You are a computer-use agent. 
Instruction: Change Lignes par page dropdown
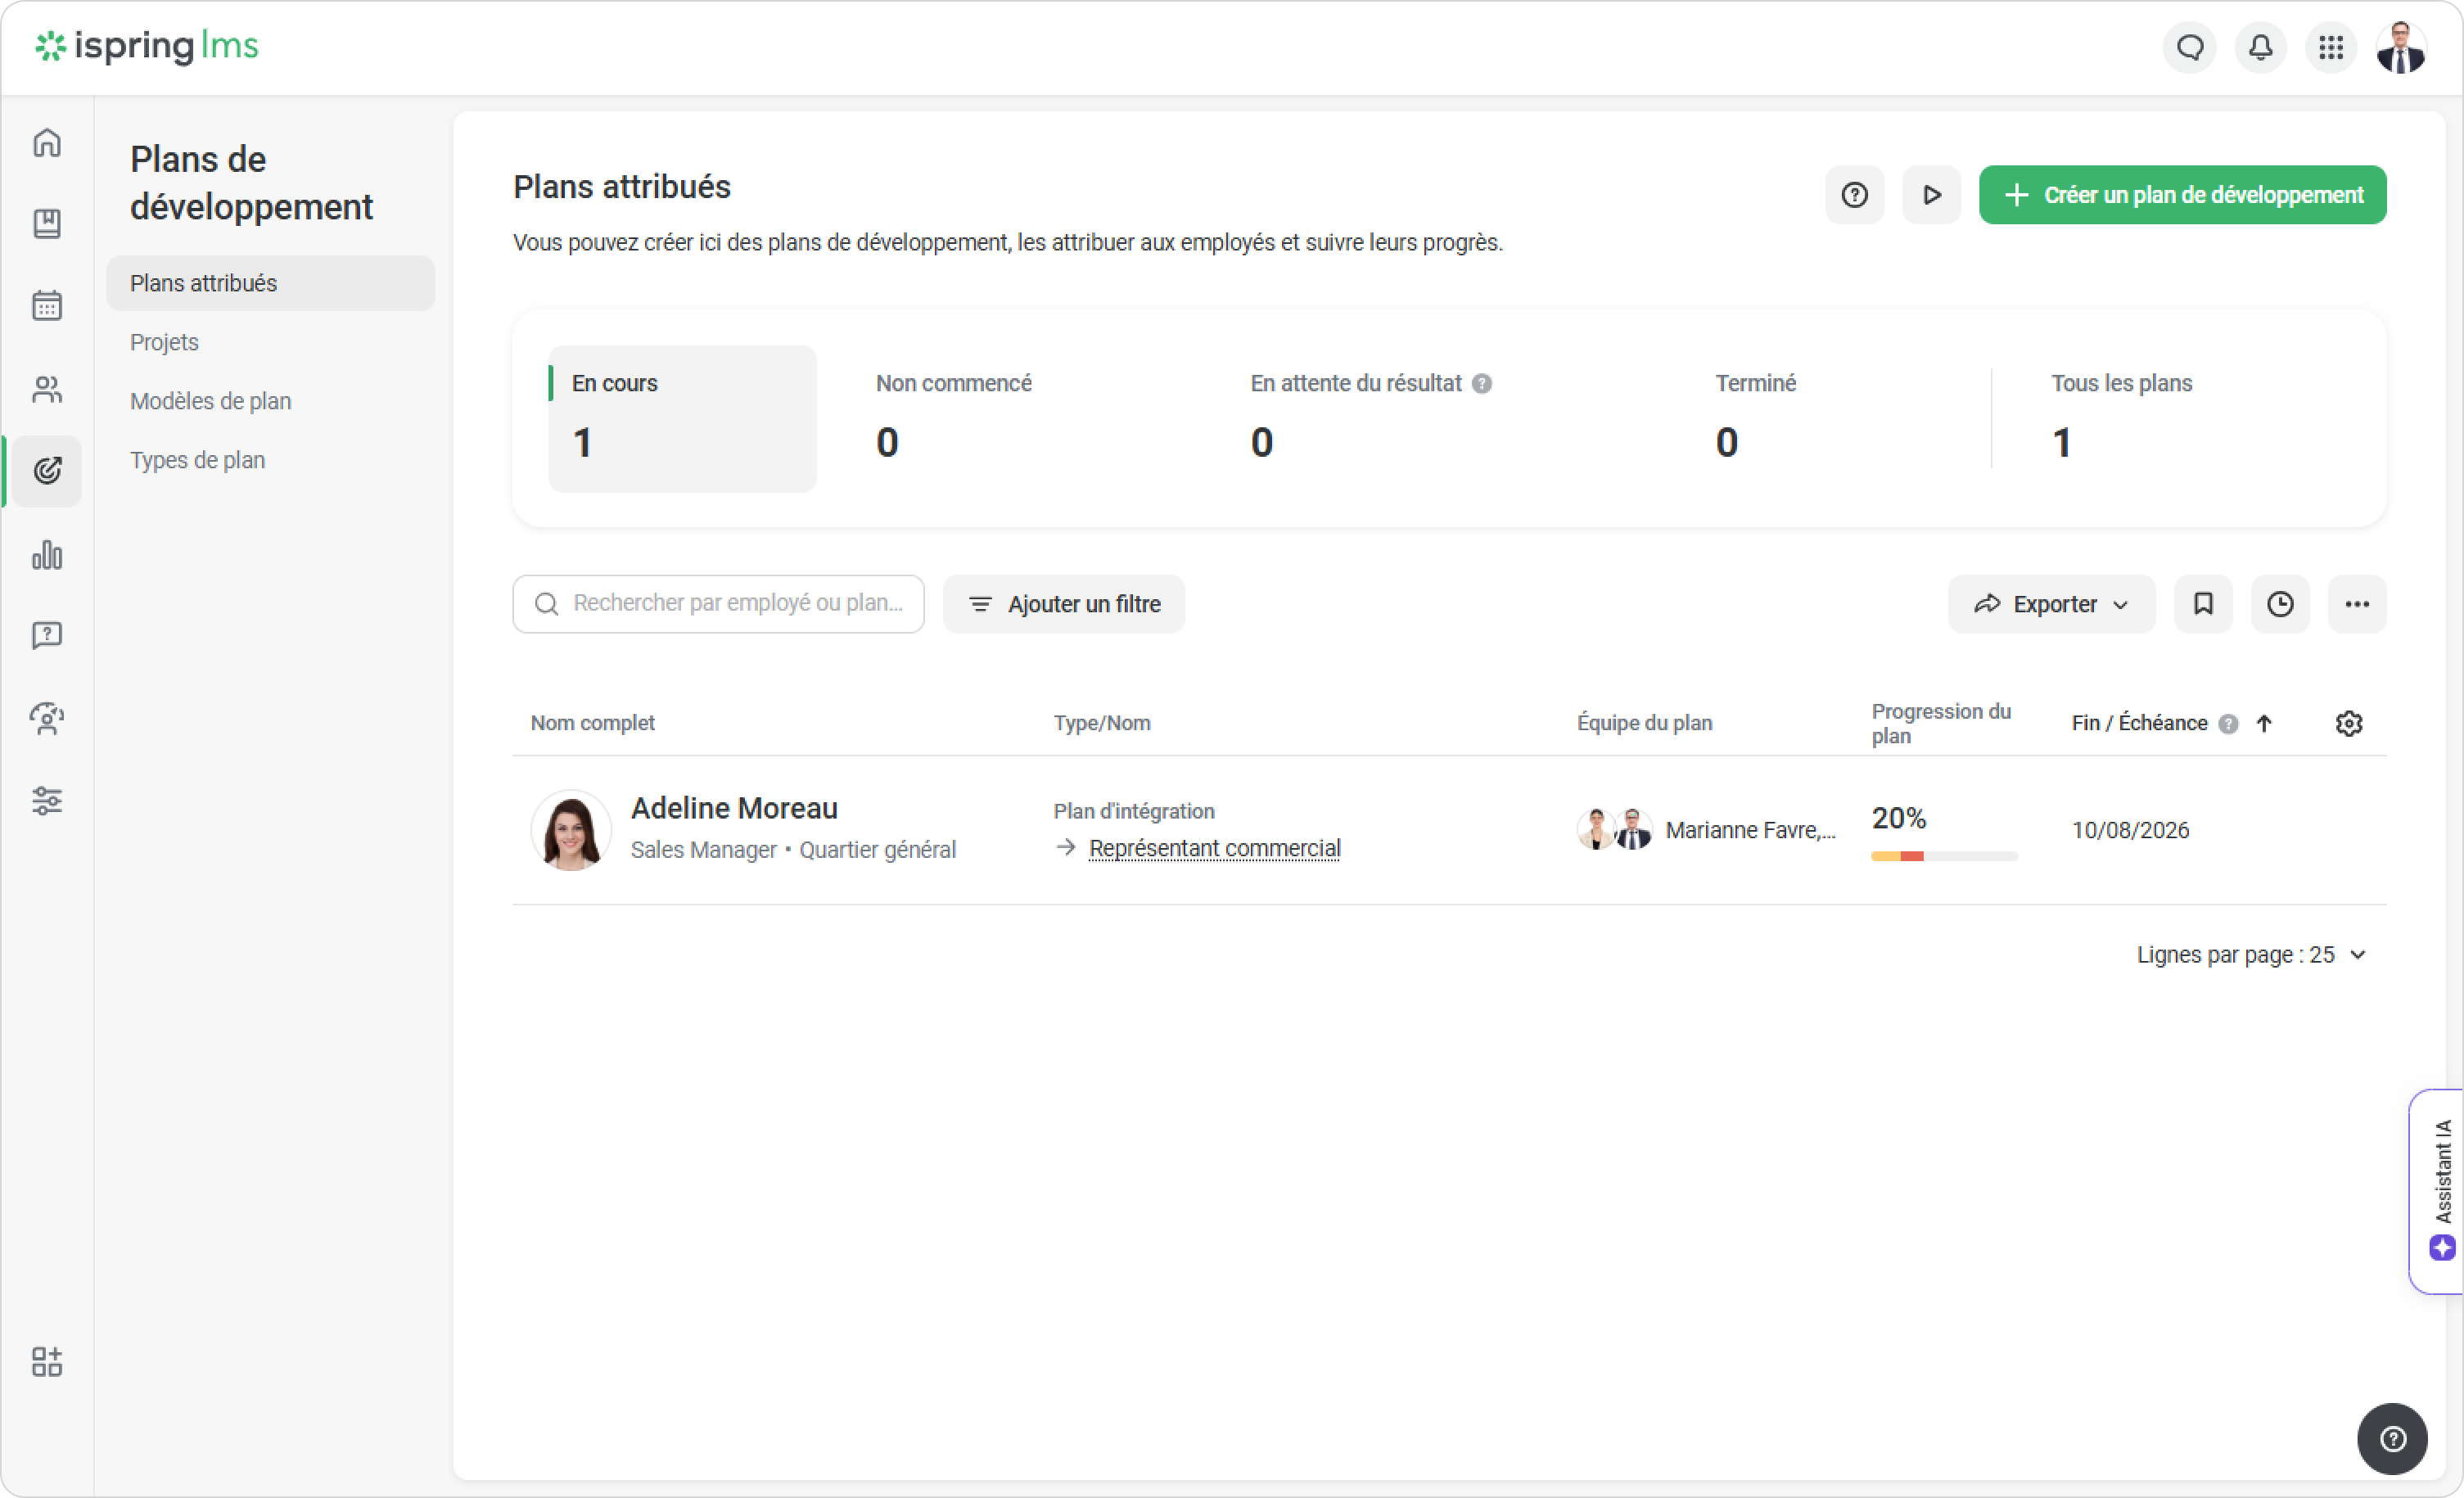coord(2253,955)
